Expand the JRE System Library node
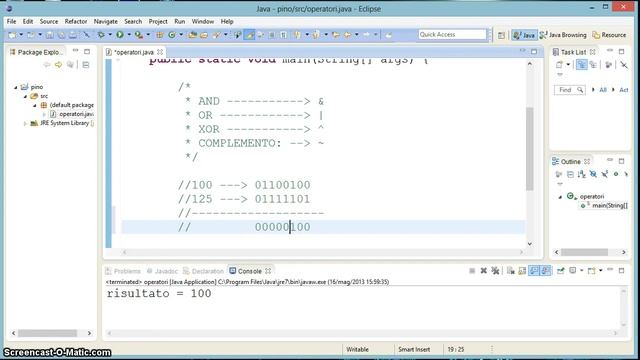The width and height of the screenshot is (640, 360). (25, 123)
